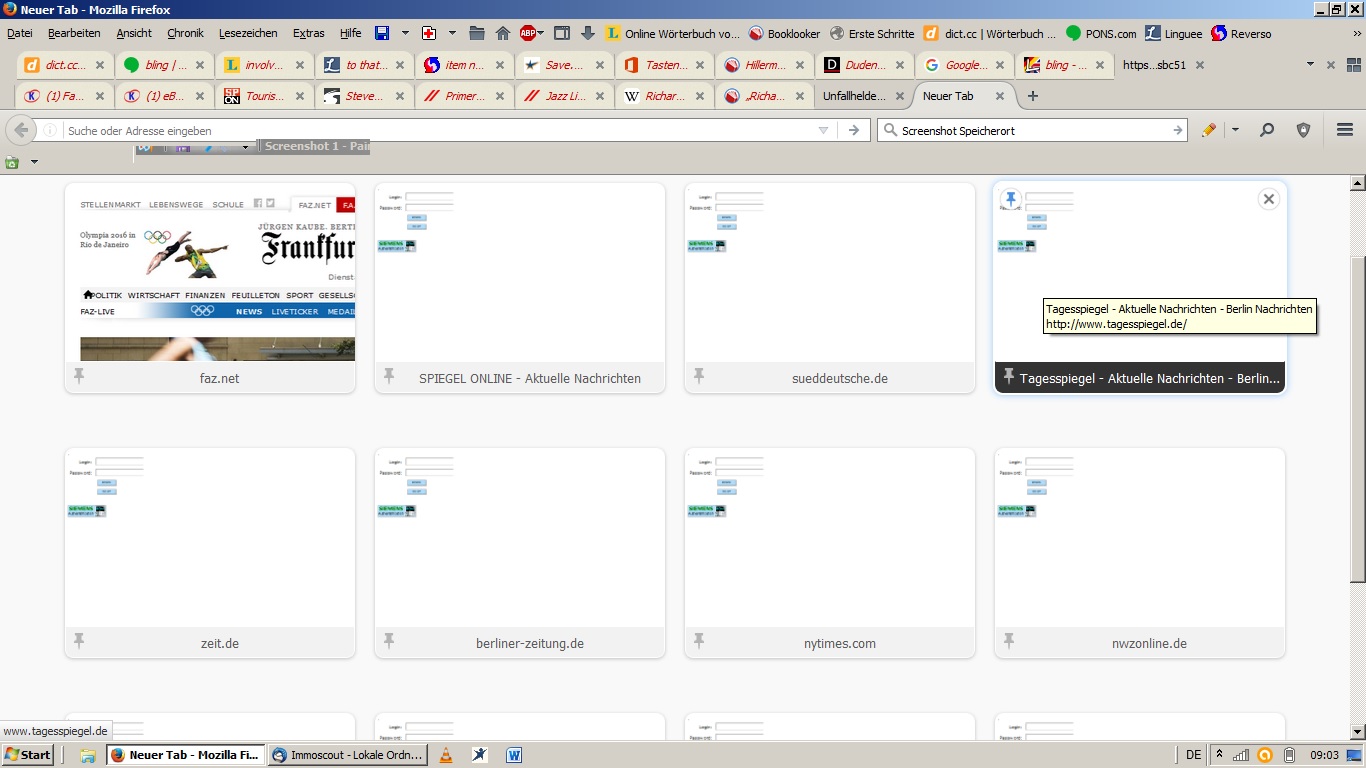Open Microsoft Word from the taskbar

(514, 755)
